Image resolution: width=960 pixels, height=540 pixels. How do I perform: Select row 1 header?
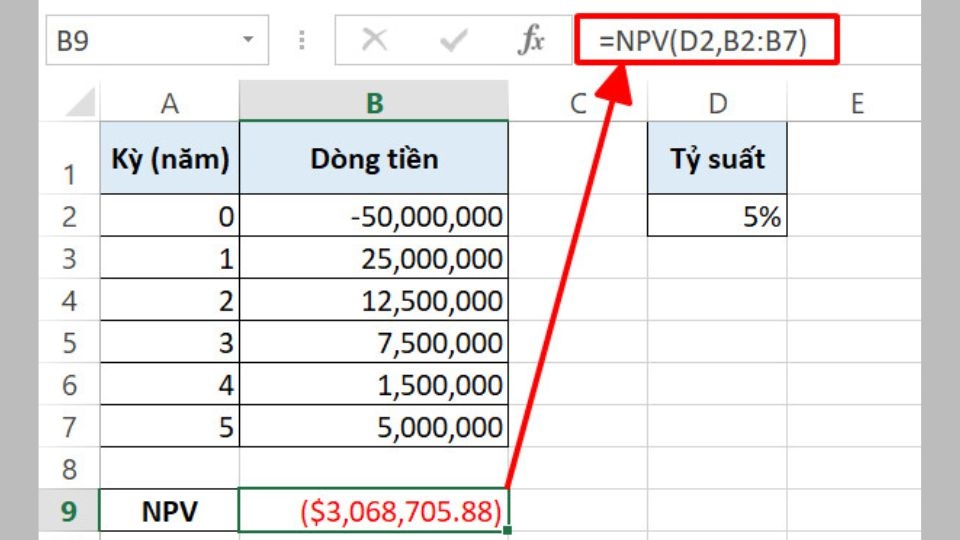(x=69, y=158)
